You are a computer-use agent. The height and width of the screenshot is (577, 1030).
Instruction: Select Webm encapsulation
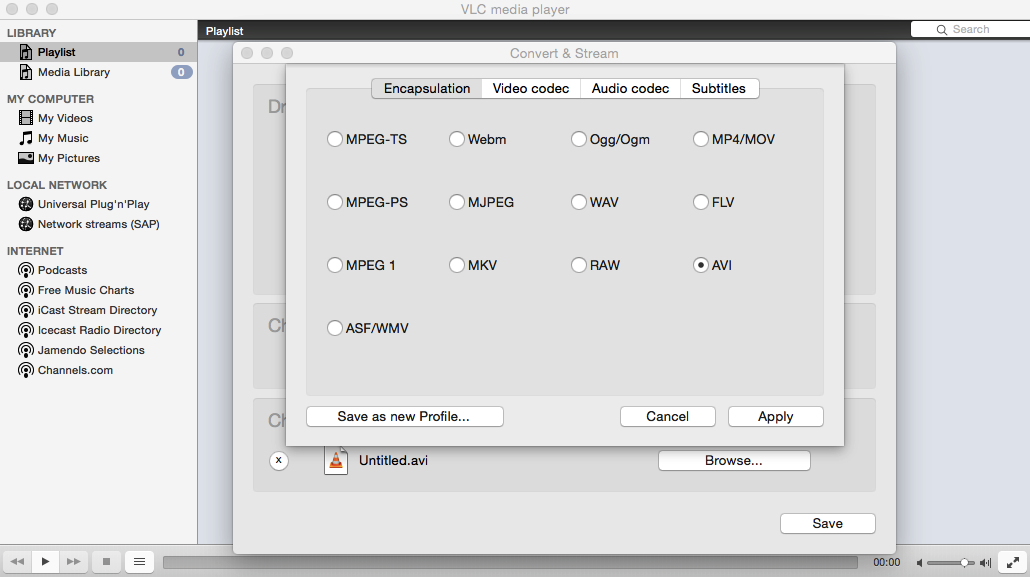coord(478,139)
